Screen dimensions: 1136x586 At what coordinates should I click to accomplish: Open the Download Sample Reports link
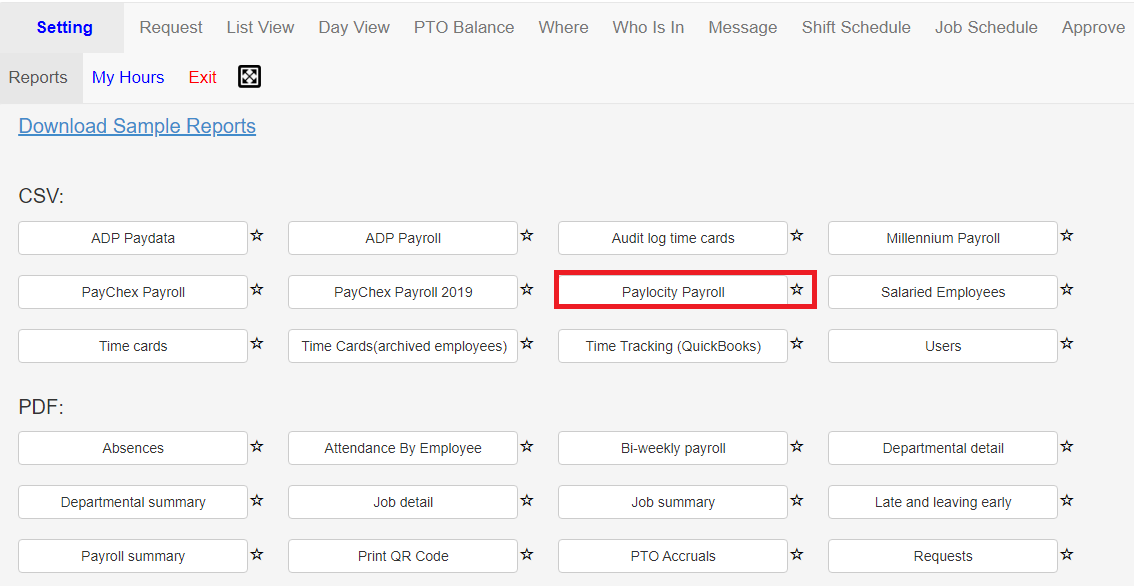(137, 126)
